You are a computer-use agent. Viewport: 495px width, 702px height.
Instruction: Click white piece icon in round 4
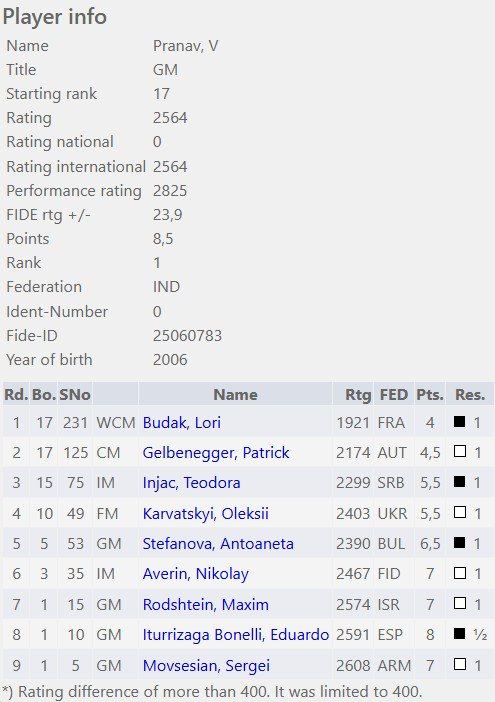[460, 512]
